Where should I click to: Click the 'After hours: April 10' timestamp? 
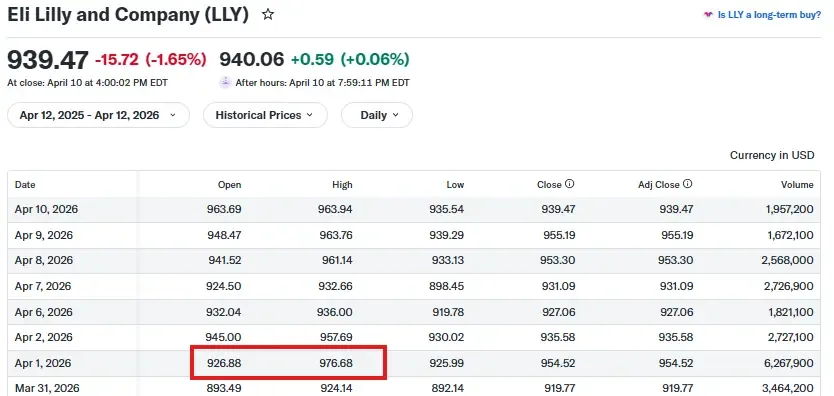[x=322, y=83]
